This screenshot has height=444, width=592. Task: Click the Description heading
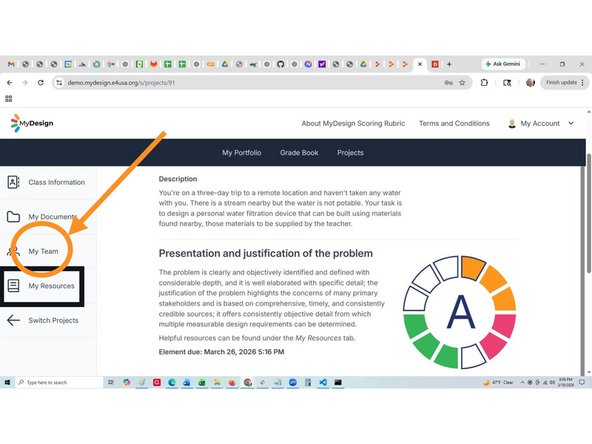[178, 179]
